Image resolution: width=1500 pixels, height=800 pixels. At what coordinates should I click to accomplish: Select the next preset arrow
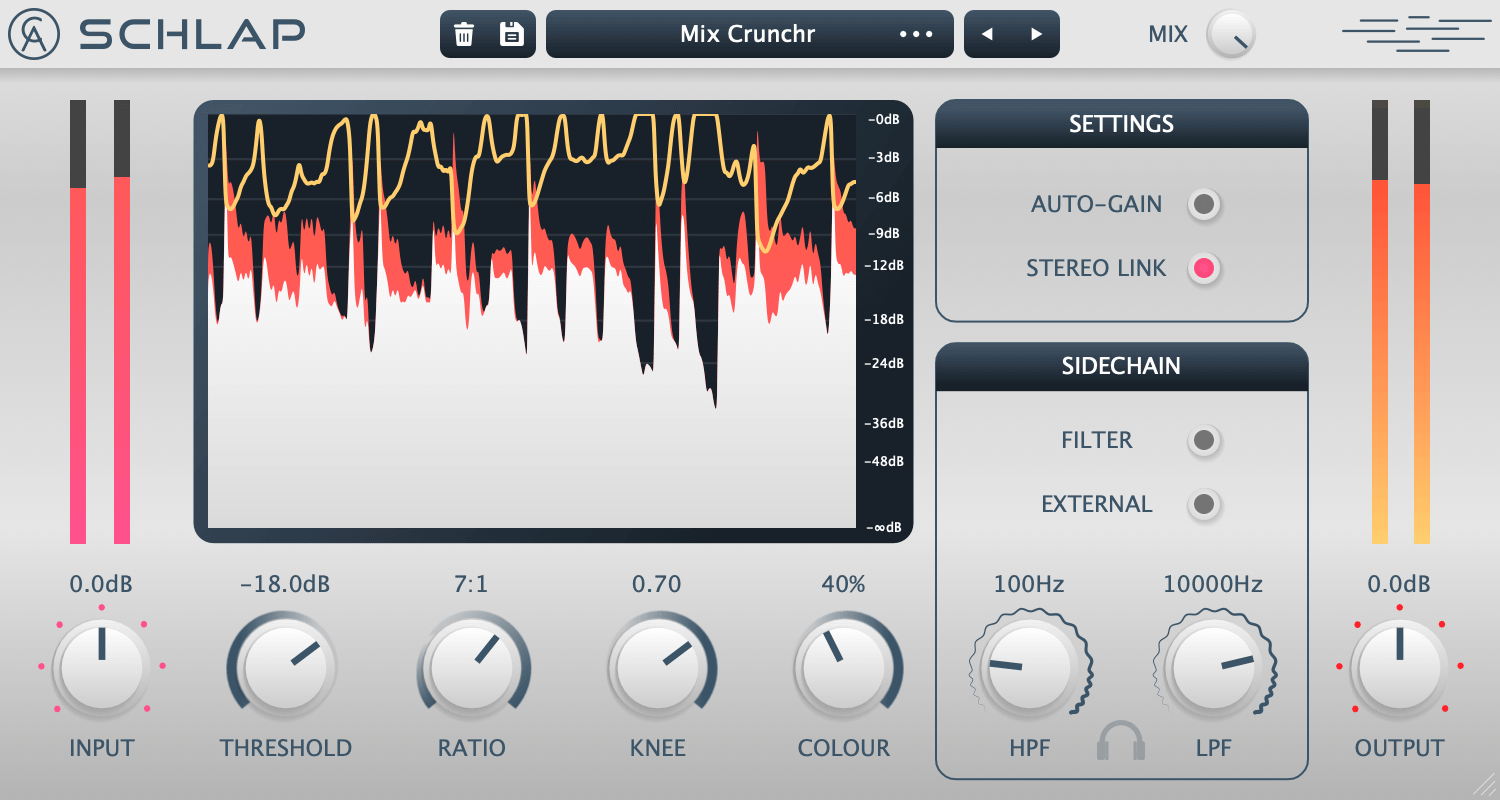coord(1035,33)
